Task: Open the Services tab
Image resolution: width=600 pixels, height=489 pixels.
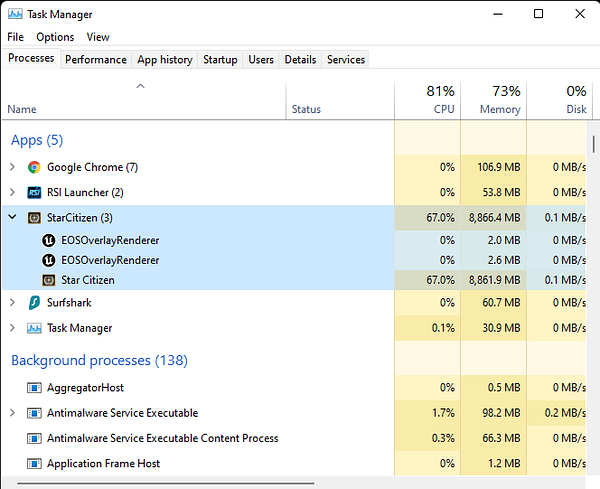Action: coord(346,60)
